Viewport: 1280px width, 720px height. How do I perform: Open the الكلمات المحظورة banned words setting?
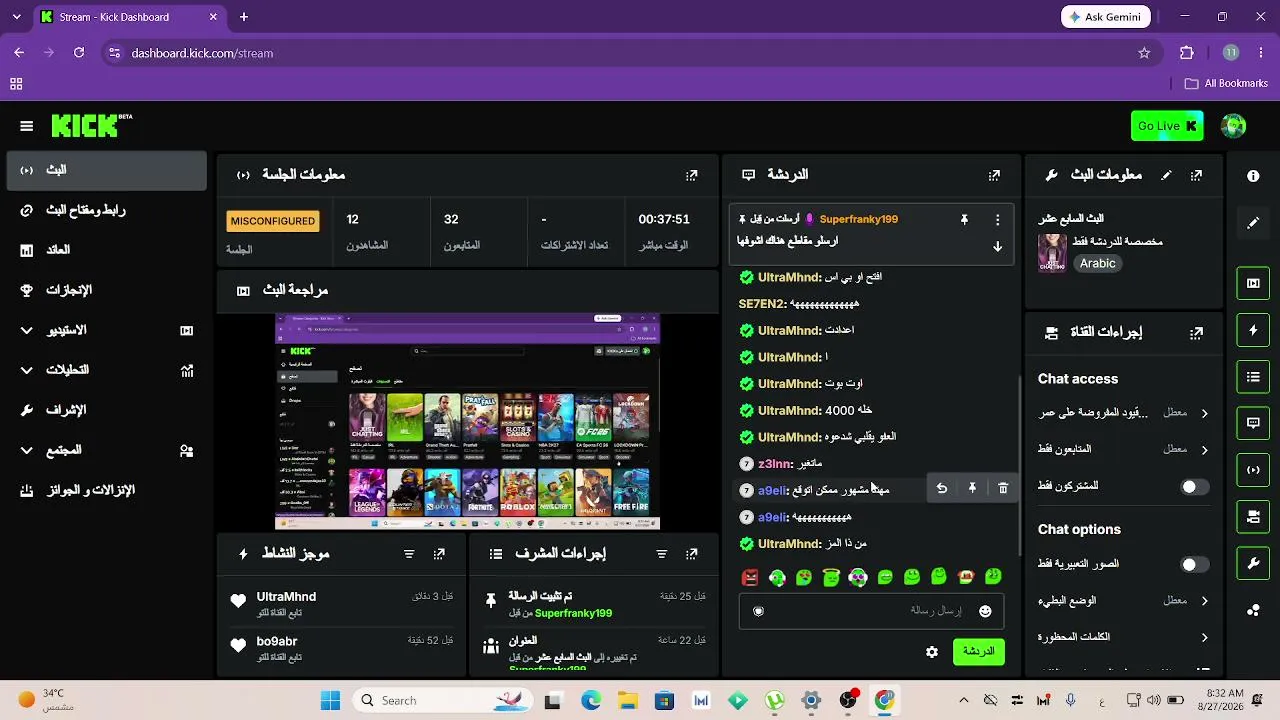pos(1124,637)
